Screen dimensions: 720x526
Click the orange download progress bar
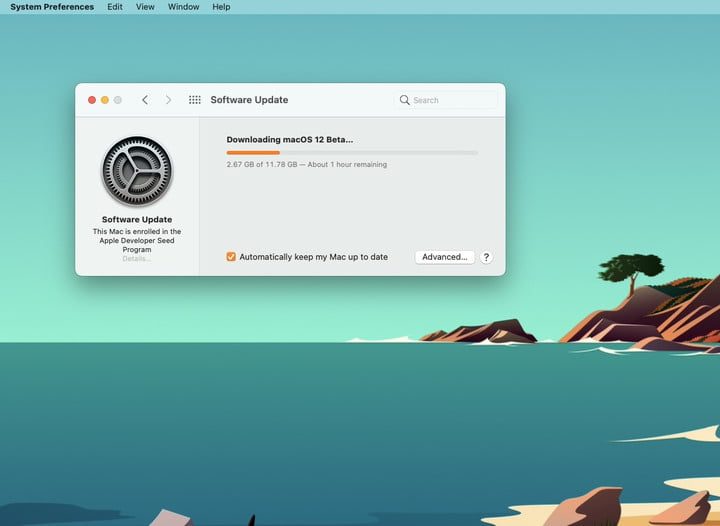[352, 153]
